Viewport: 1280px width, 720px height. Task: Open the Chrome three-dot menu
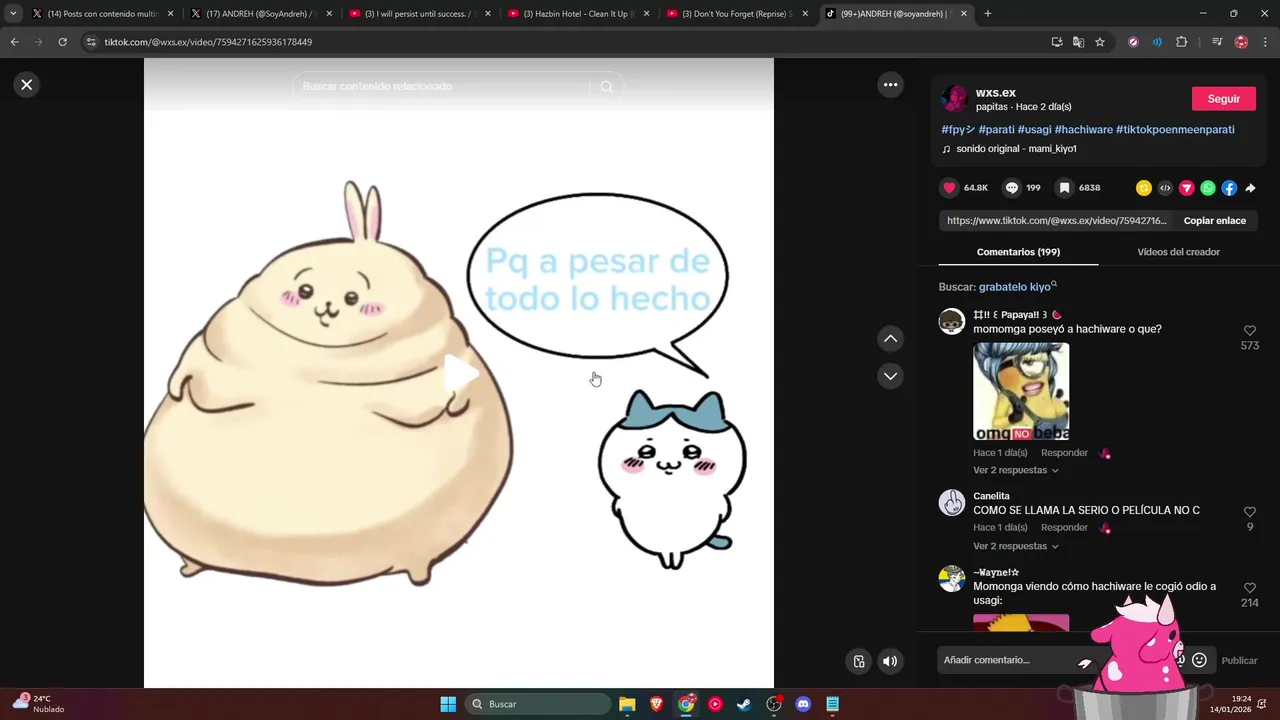coord(1266,42)
